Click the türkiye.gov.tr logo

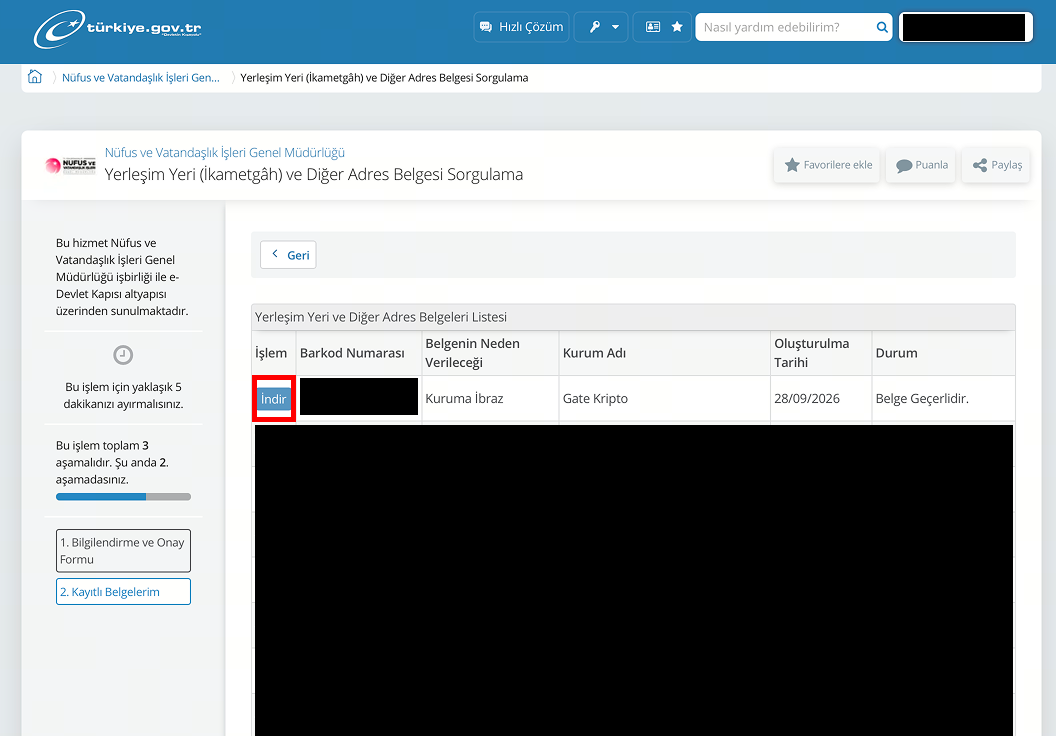click(118, 28)
